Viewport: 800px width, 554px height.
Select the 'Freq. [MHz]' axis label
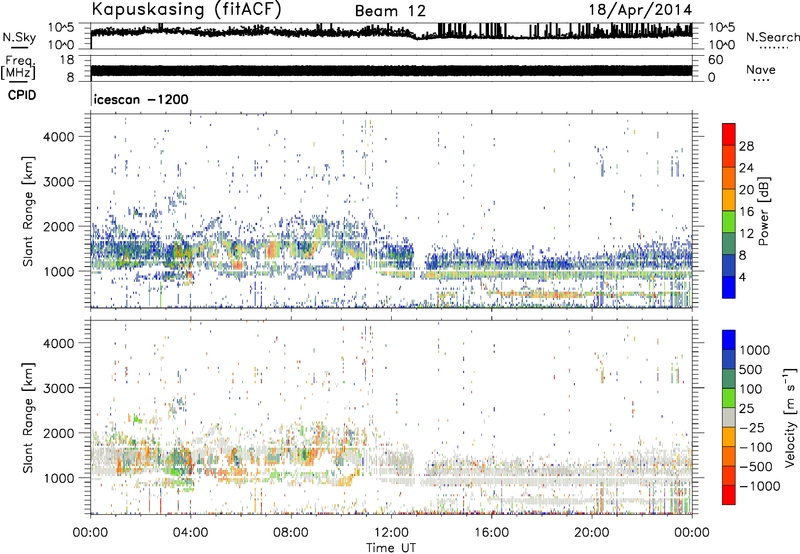pos(19,67)
